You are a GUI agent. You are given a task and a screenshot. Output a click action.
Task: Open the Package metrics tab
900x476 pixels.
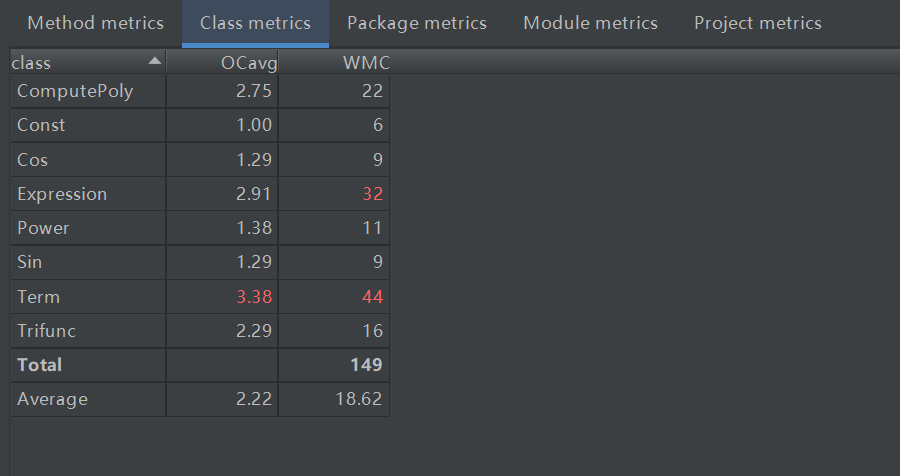(416, 23)
